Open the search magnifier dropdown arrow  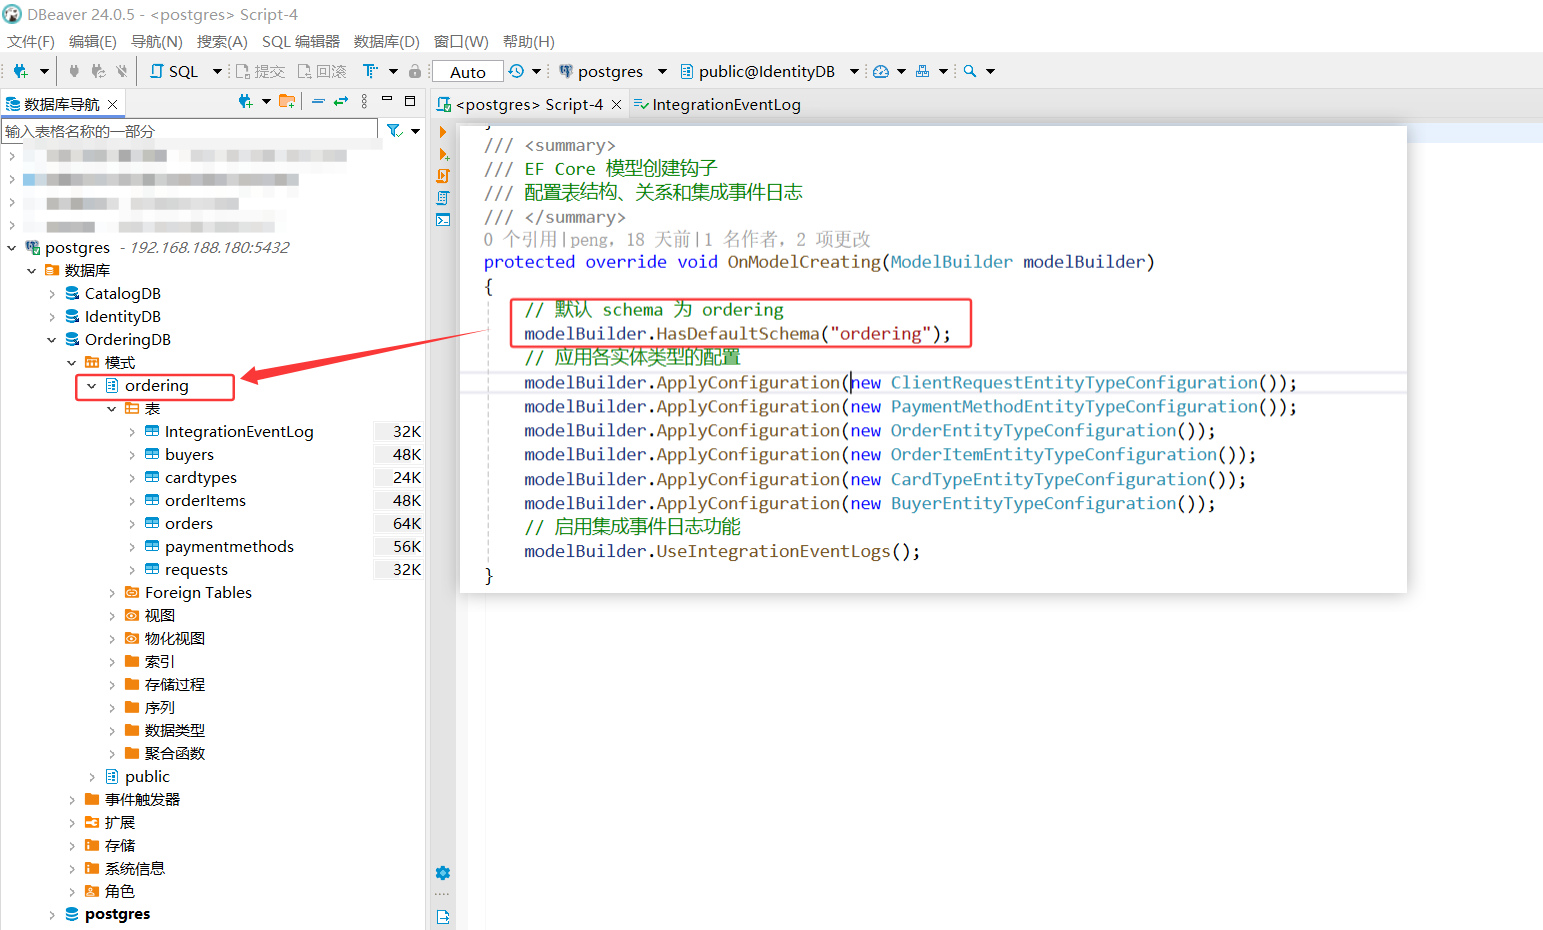991,71
